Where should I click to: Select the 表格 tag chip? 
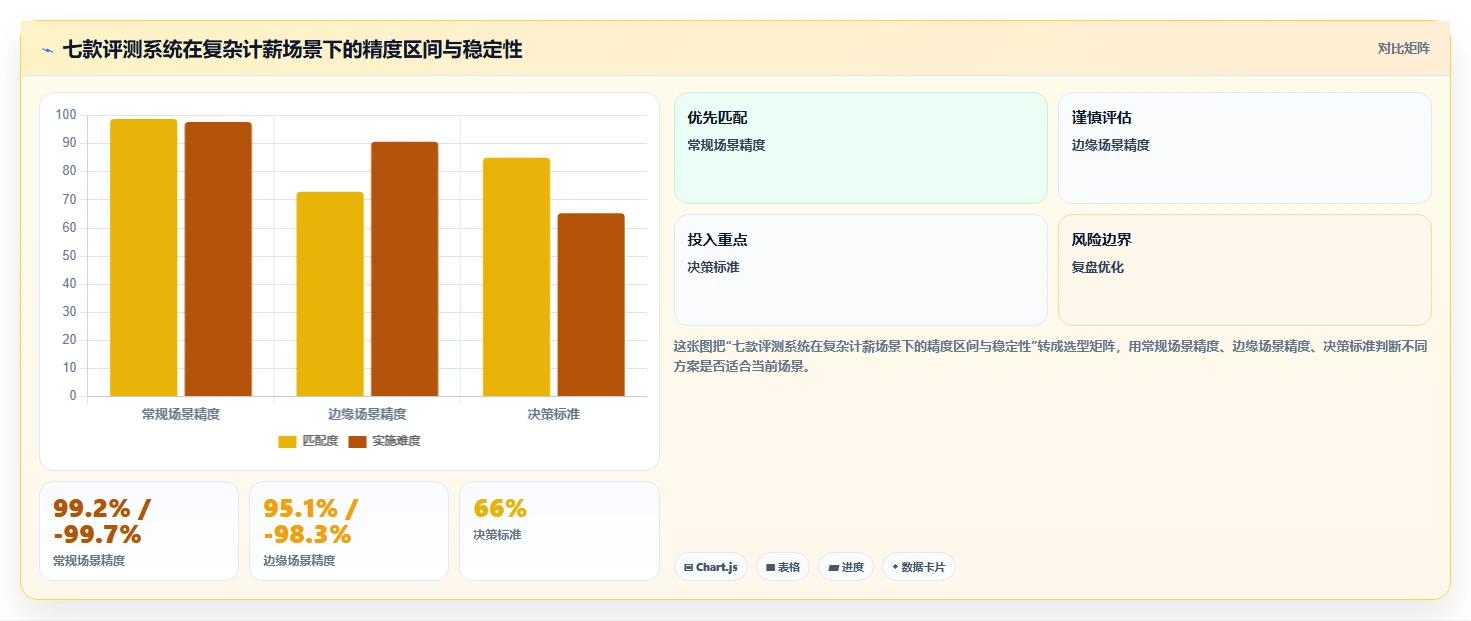[x=783, y=567]
